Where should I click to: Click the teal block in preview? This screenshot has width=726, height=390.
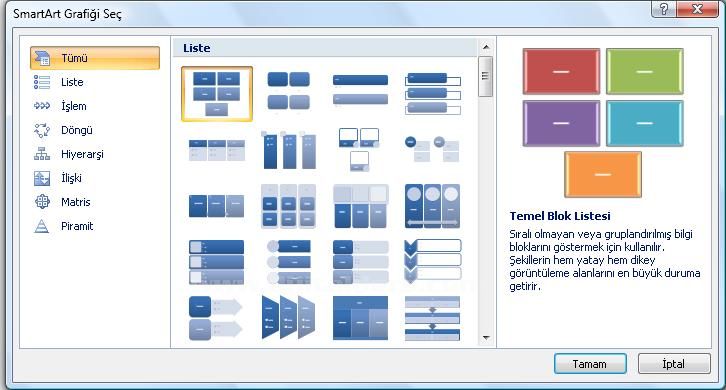coord(645,123)
